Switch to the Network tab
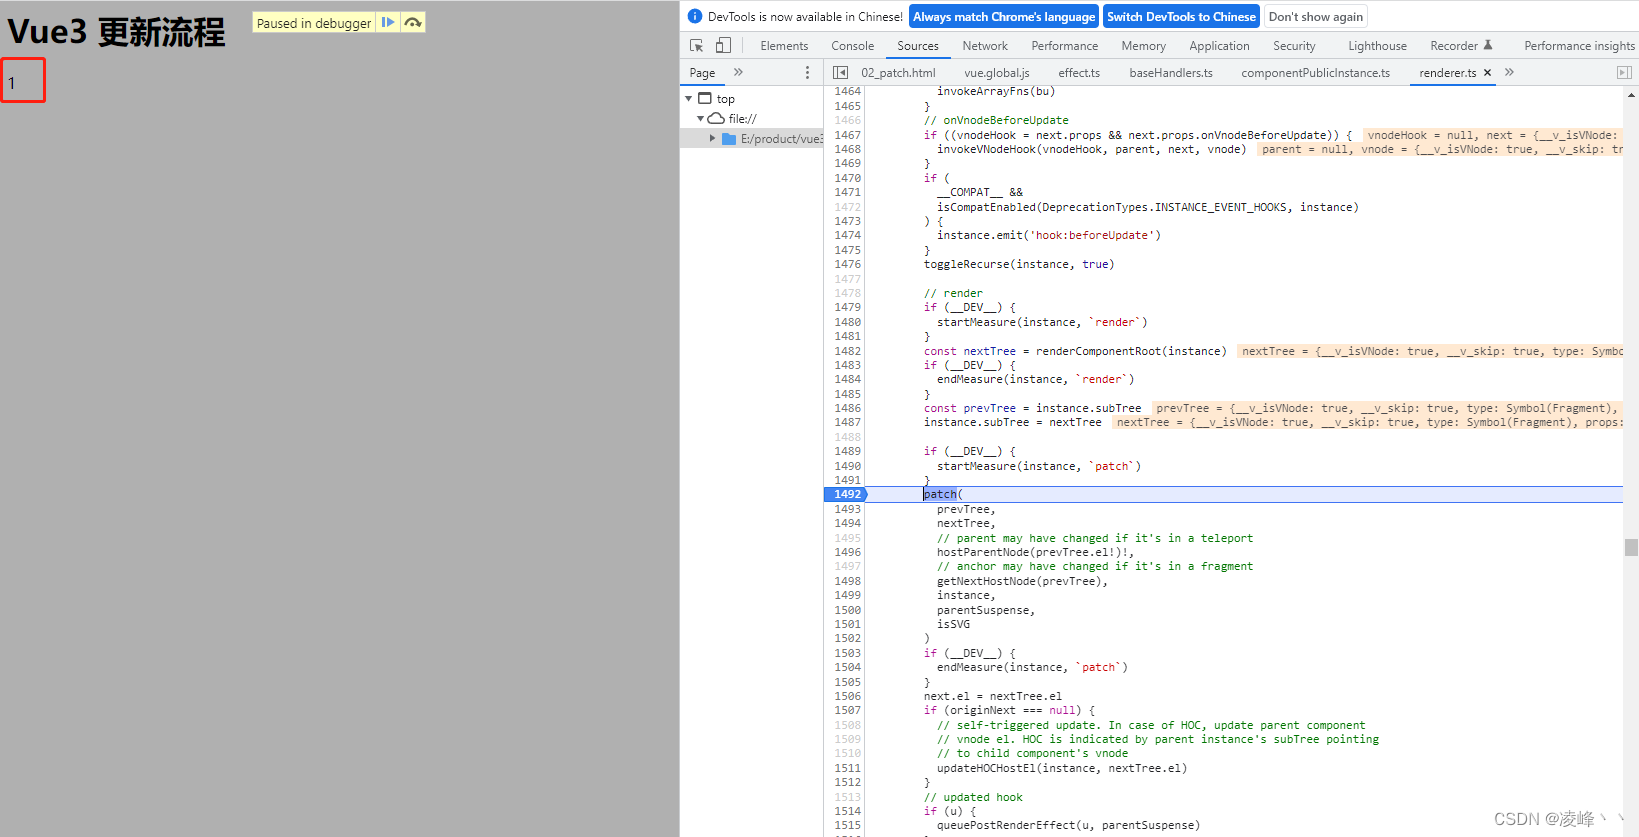Viewport: 1639px width, 837px height. click(985, 46)
